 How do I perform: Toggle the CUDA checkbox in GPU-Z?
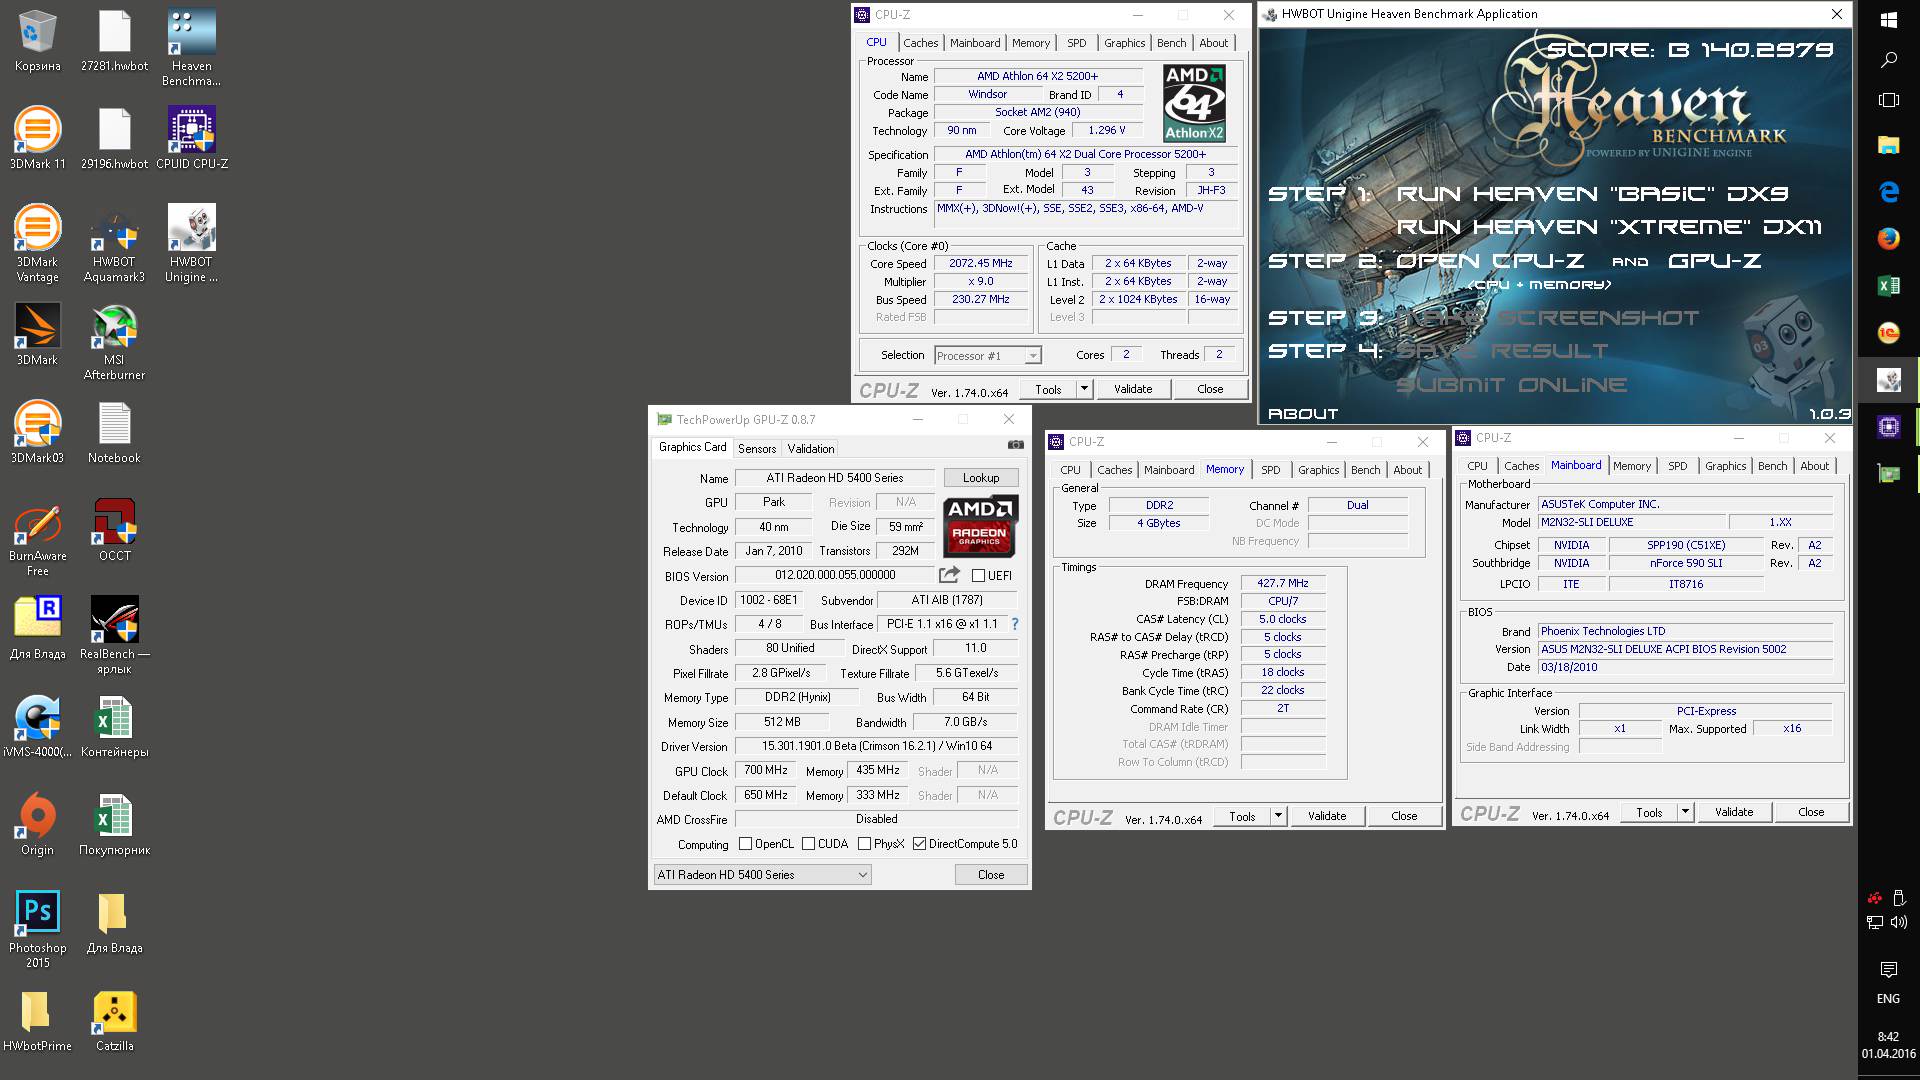(808, 844)
